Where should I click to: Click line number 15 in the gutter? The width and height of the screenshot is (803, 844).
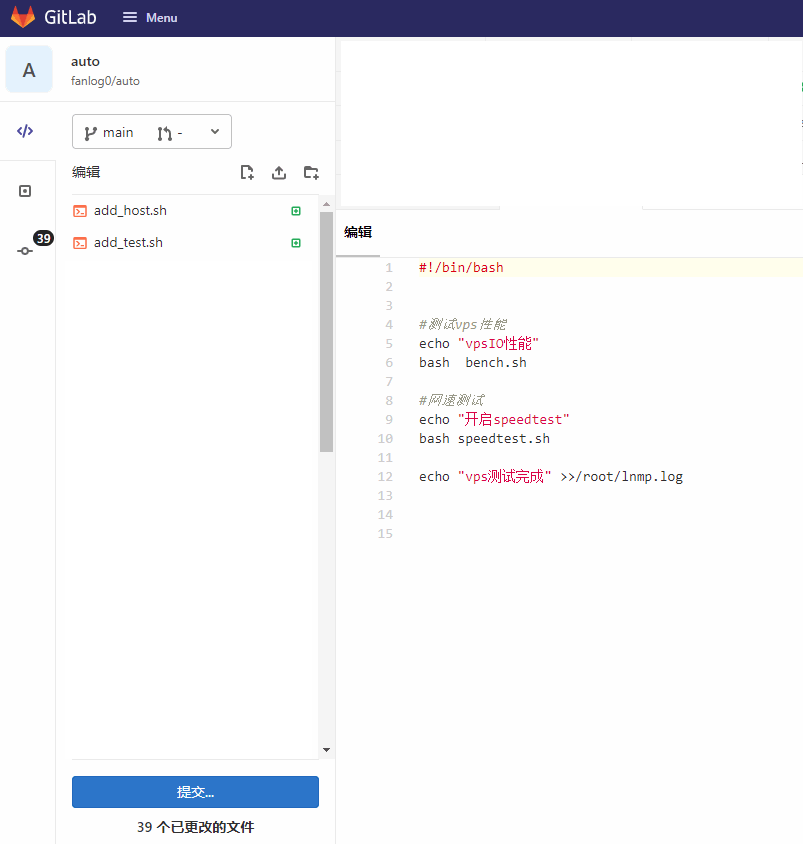click(x=385, y=533)
